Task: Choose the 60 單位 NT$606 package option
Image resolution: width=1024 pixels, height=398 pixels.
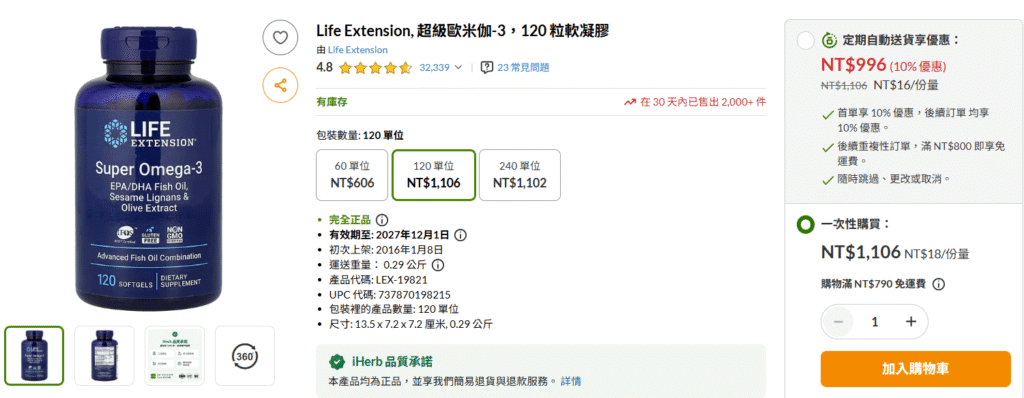Action: tap(352, 174)
